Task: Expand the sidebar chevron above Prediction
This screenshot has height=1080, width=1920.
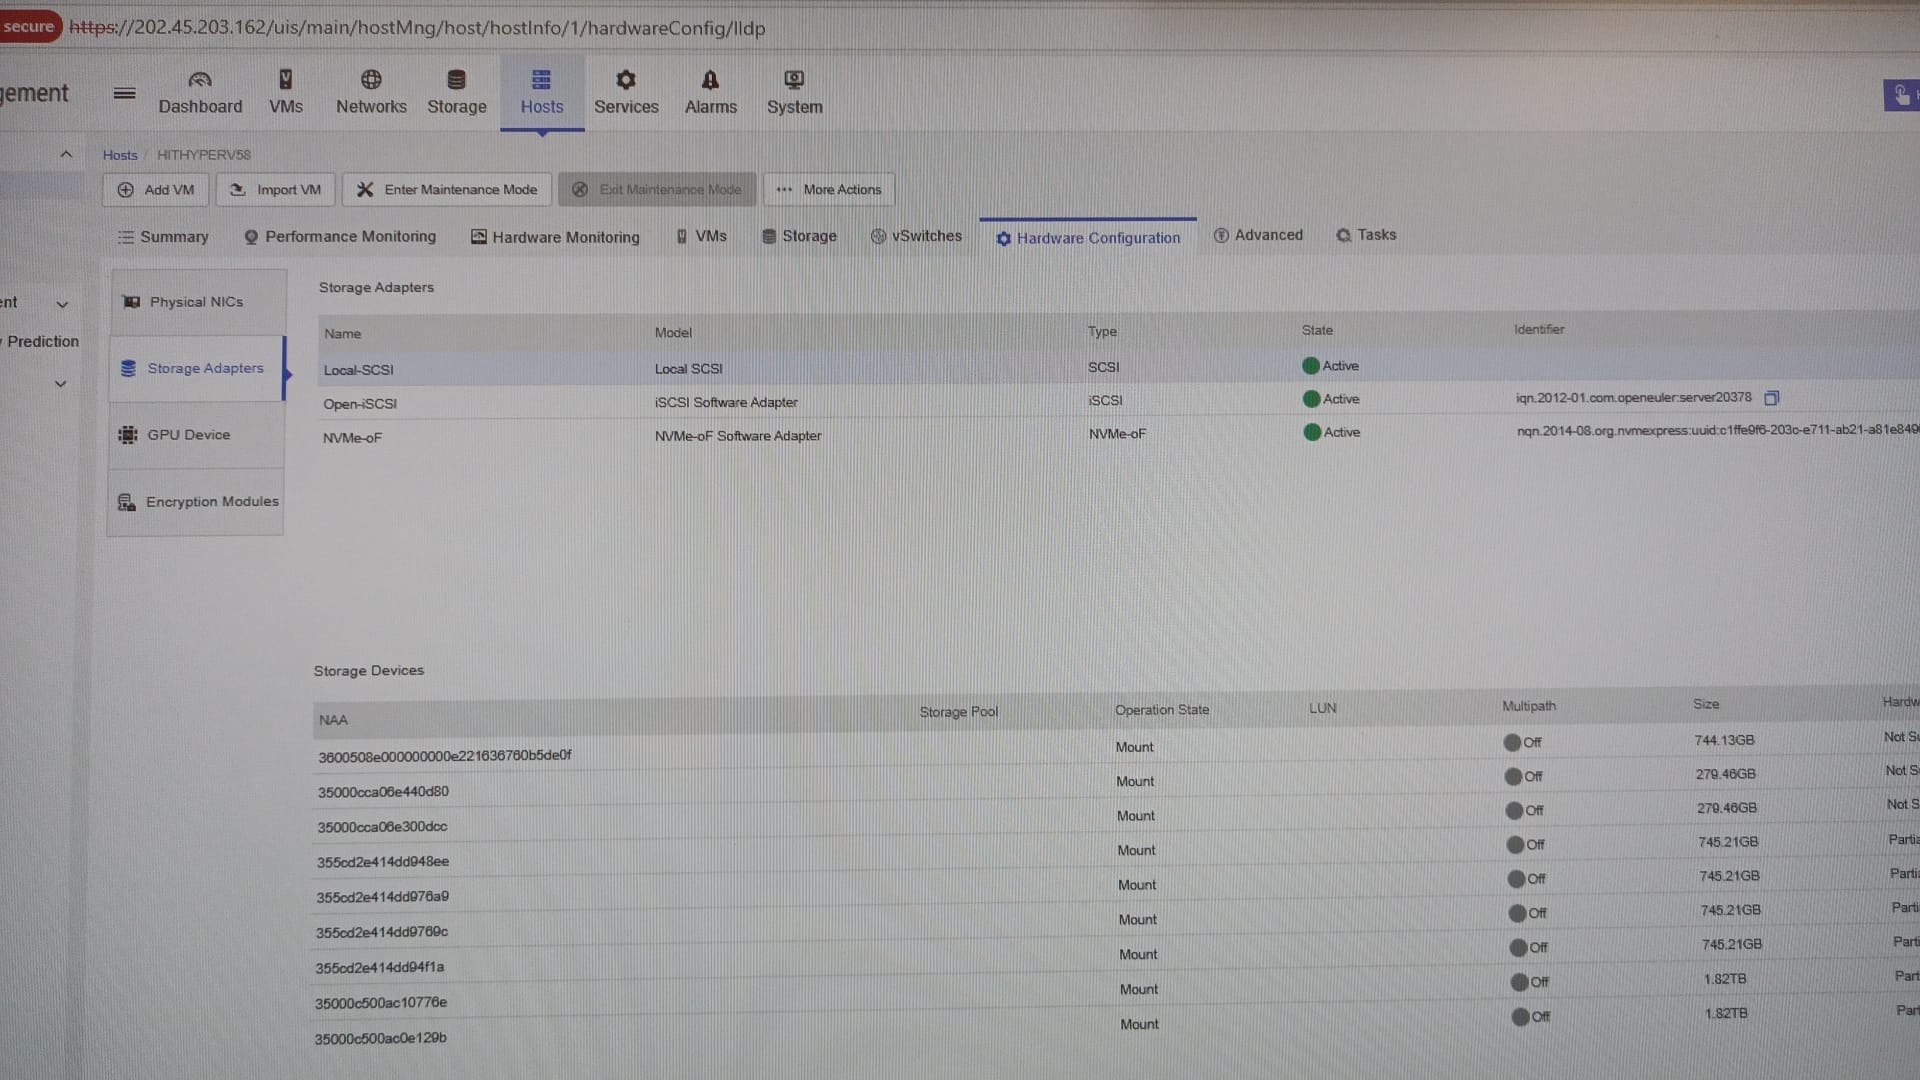Action: pyautogui.click(x=62, y=304)
